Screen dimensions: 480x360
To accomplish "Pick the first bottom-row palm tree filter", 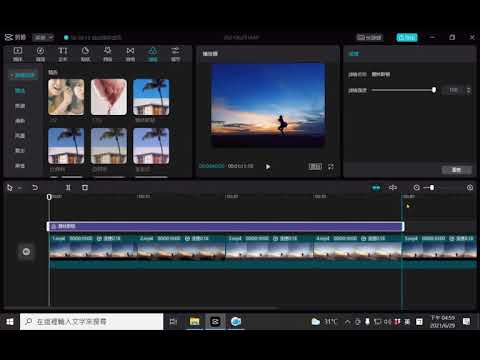I will pos(66,146).
